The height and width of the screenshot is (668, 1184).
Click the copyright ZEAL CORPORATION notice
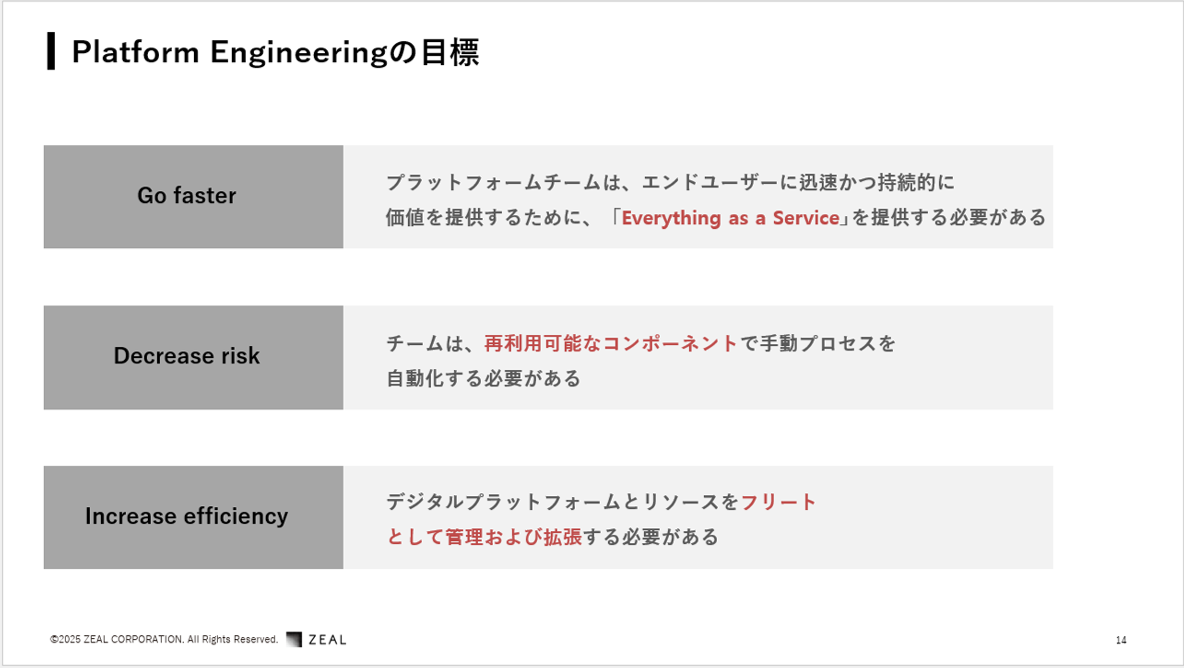click(x=164, y=639)
